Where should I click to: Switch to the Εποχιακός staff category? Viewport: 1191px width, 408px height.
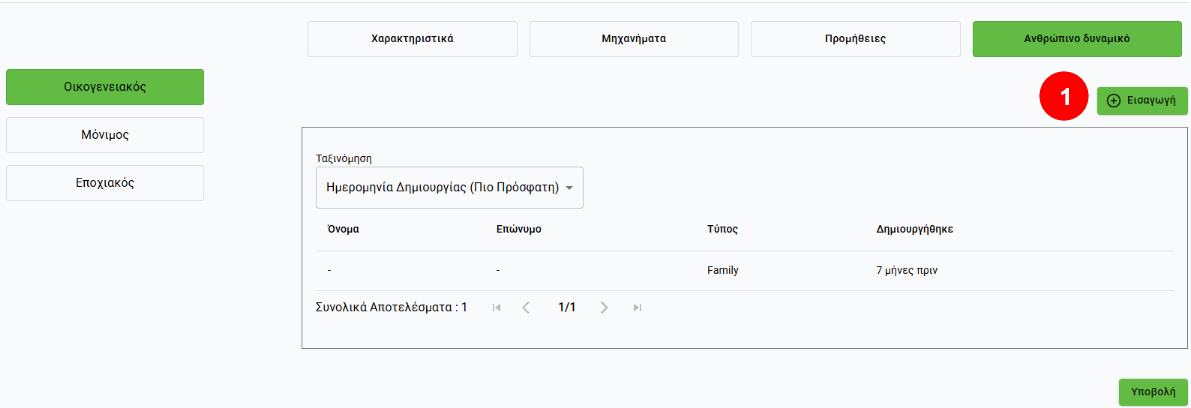click(x=105, y=183)
